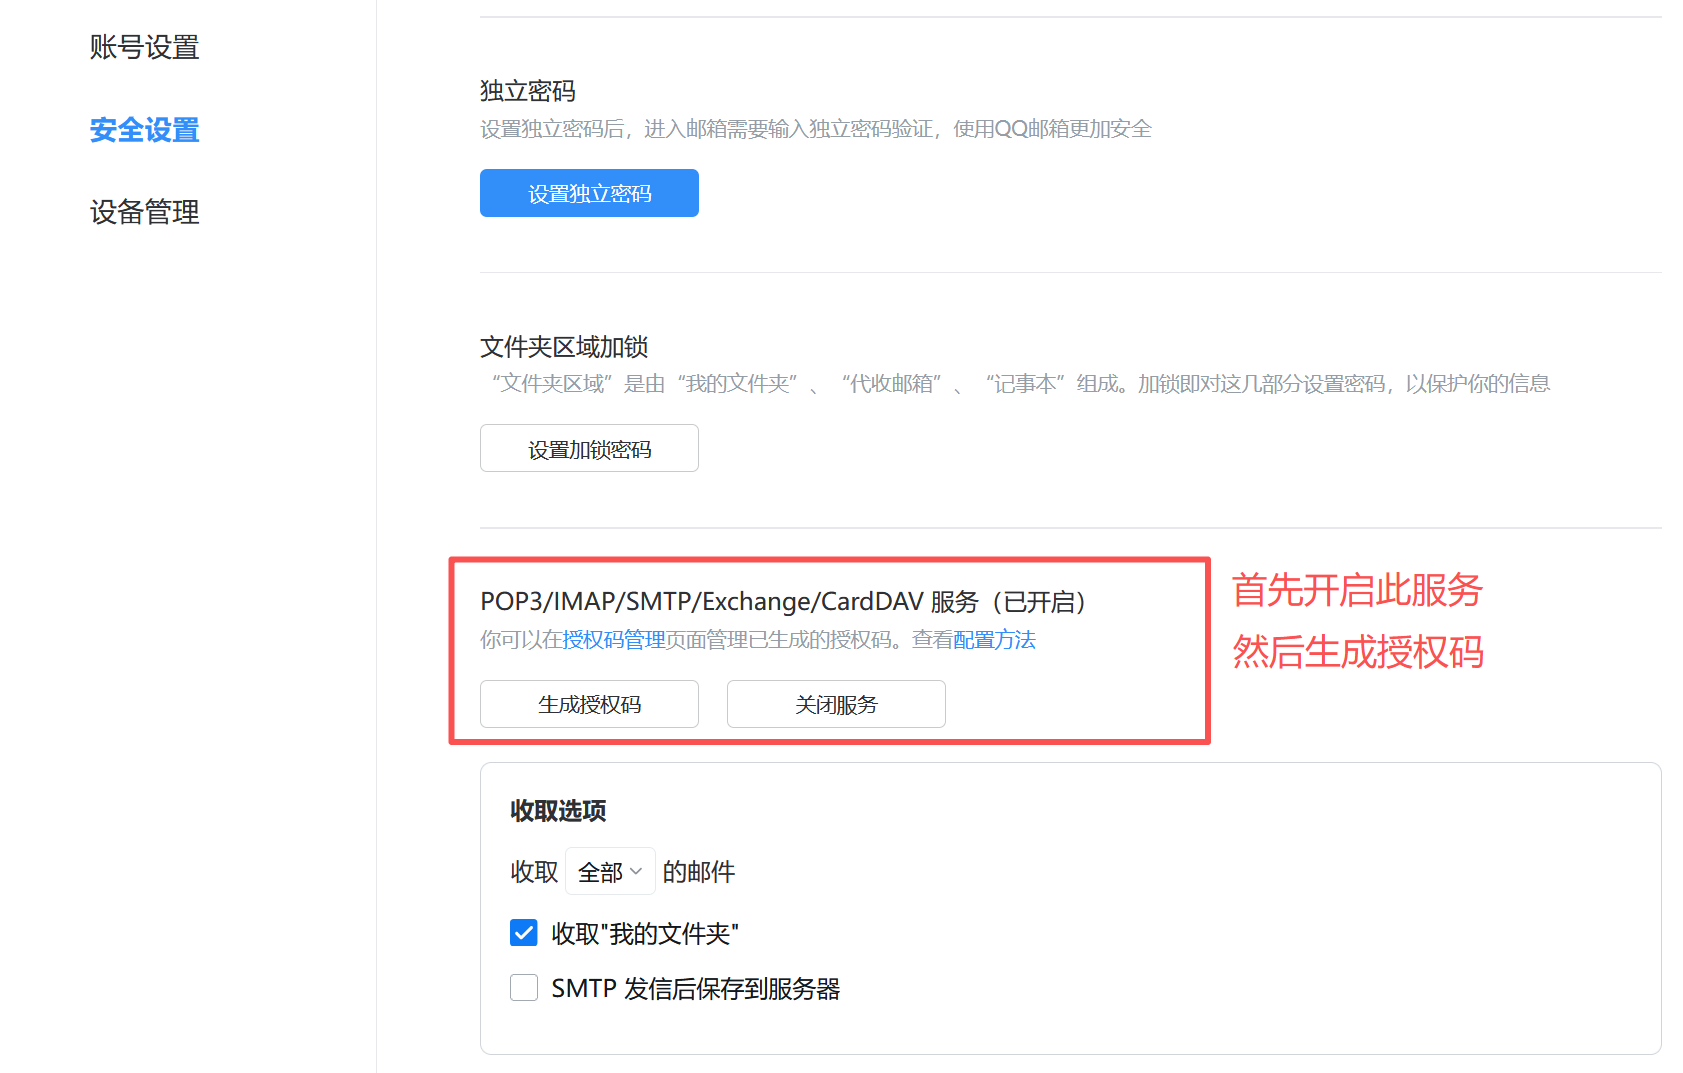Click the chevron arrow beside 全部
The width and height of the screenshot is (1683, 1073).
636,871
